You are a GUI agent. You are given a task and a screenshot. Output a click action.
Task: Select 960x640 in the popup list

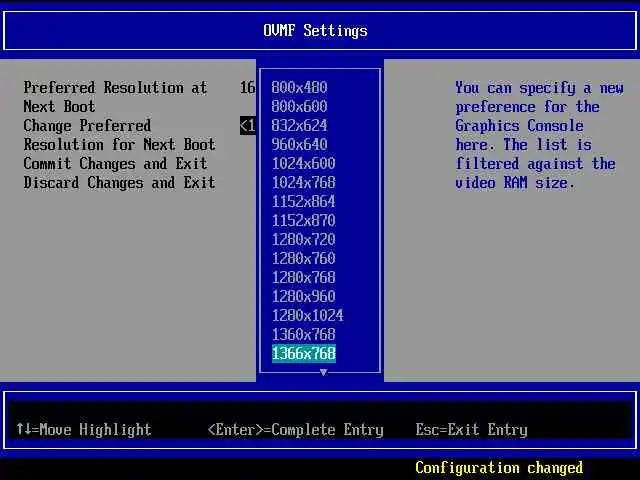[299, 144]
